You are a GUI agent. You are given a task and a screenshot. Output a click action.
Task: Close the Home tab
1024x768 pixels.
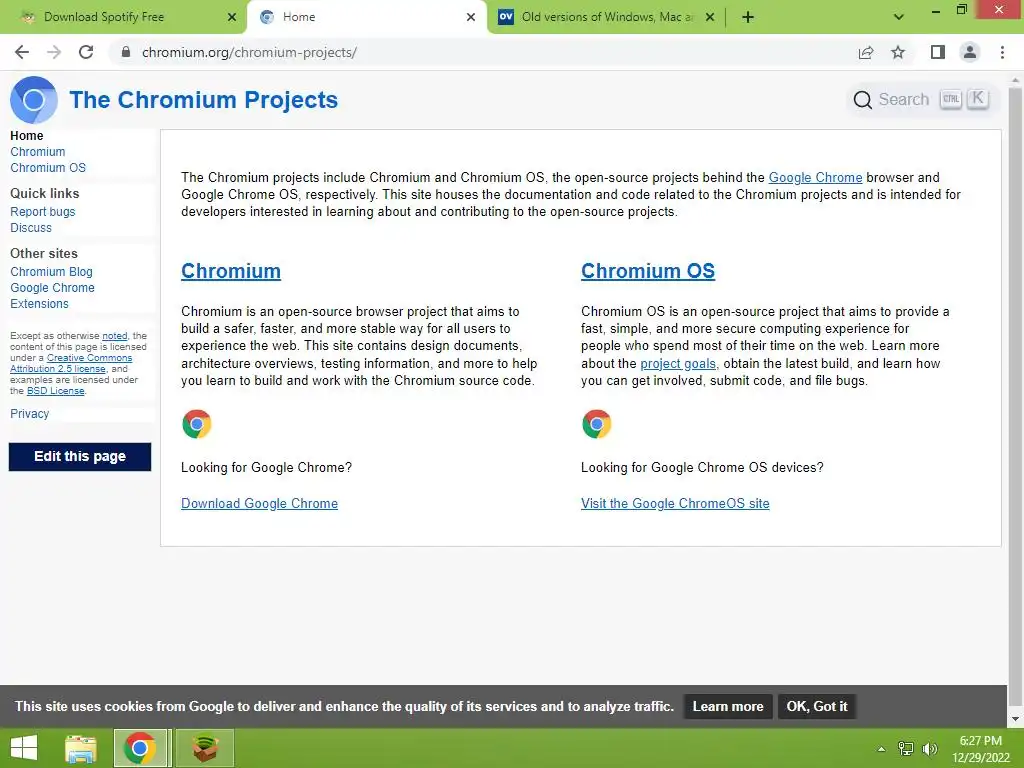(471, 17)
